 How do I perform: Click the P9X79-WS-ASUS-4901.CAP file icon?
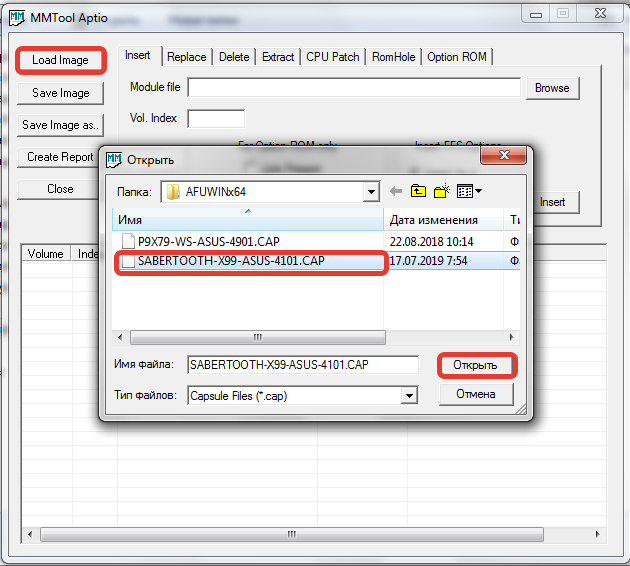(x=128, y=241)
